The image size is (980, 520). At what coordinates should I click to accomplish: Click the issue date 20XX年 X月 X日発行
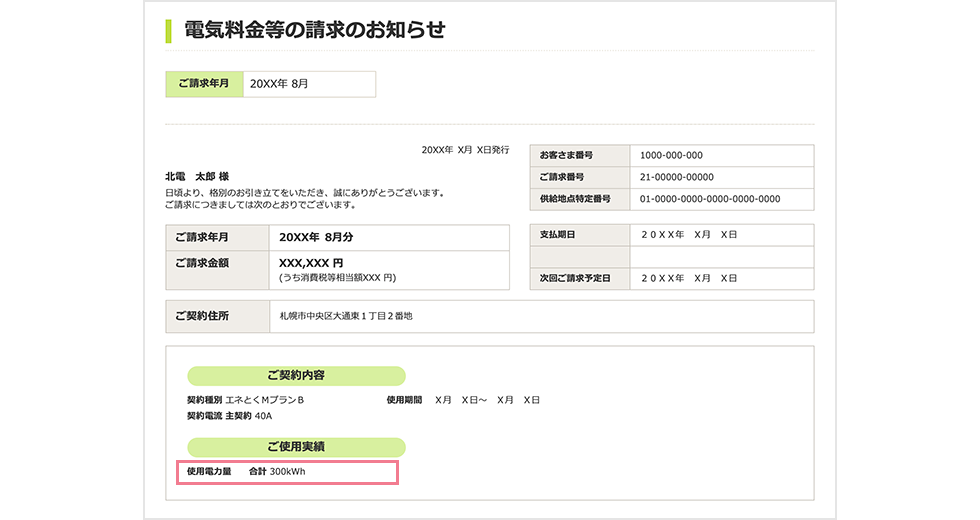pyautogui.click(x=465, y=150)
